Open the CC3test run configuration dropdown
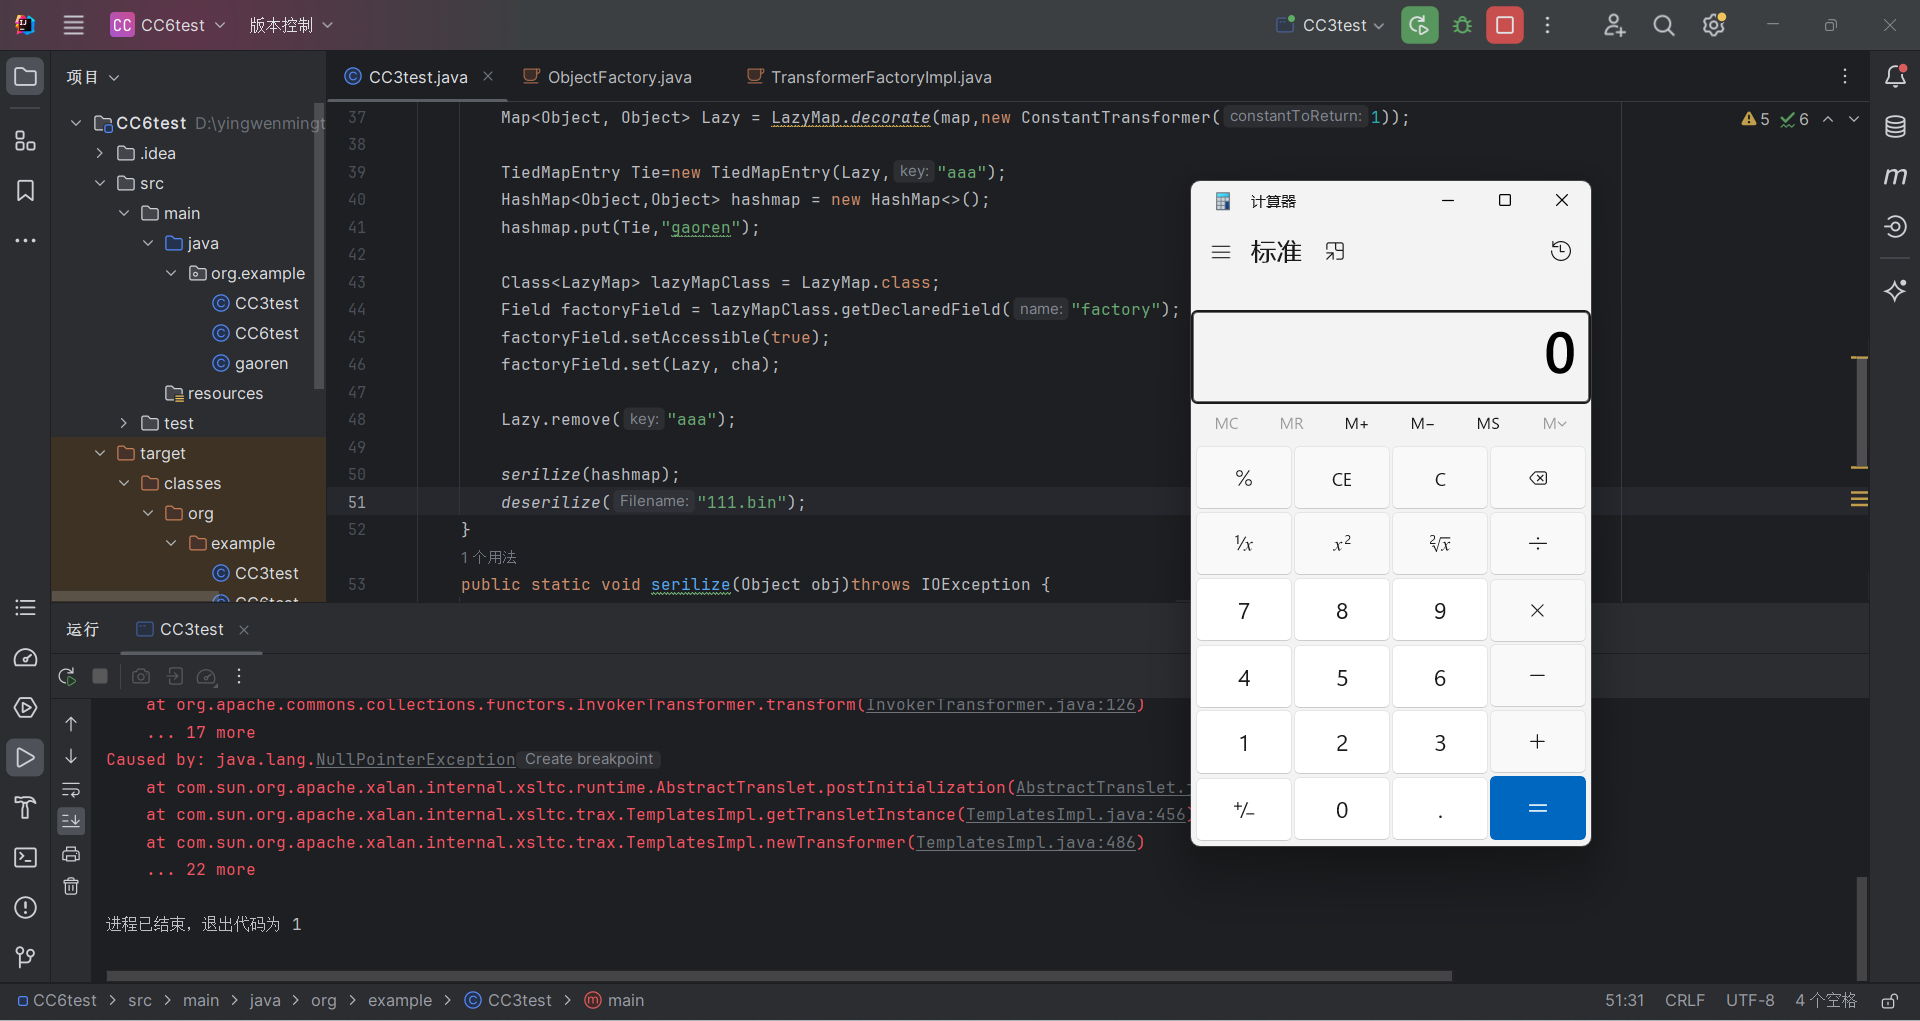Screen dimensions: 1920x1021 coord(1330,25)
